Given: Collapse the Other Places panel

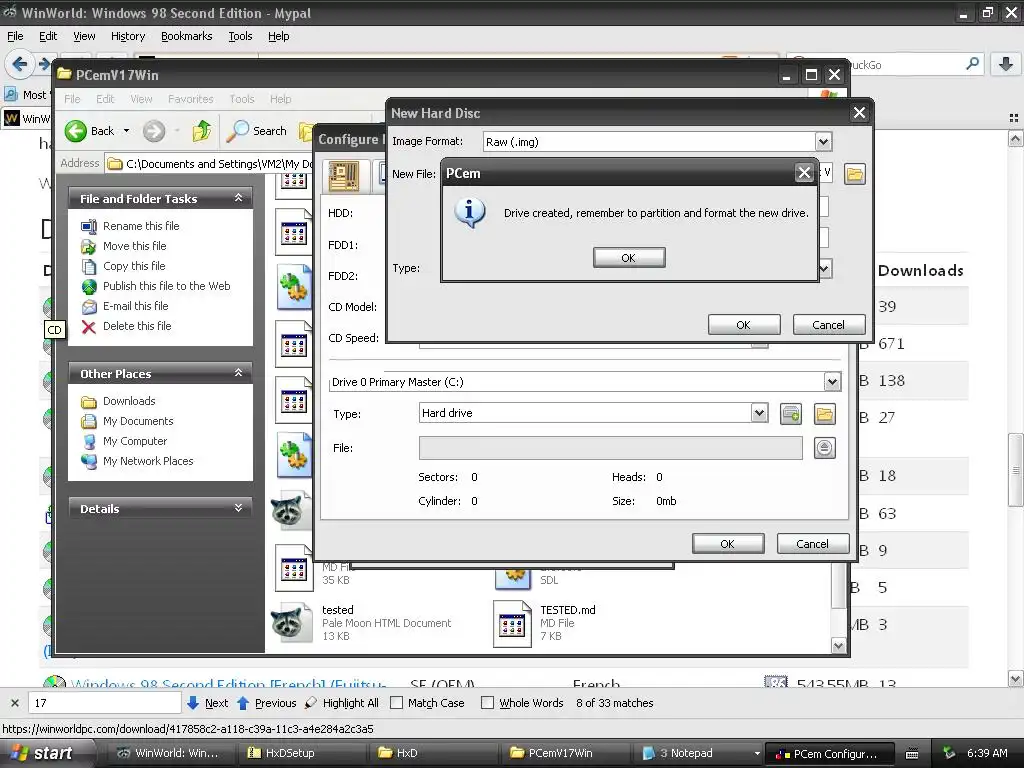Looking at the screenshot, I should (238, 373).
